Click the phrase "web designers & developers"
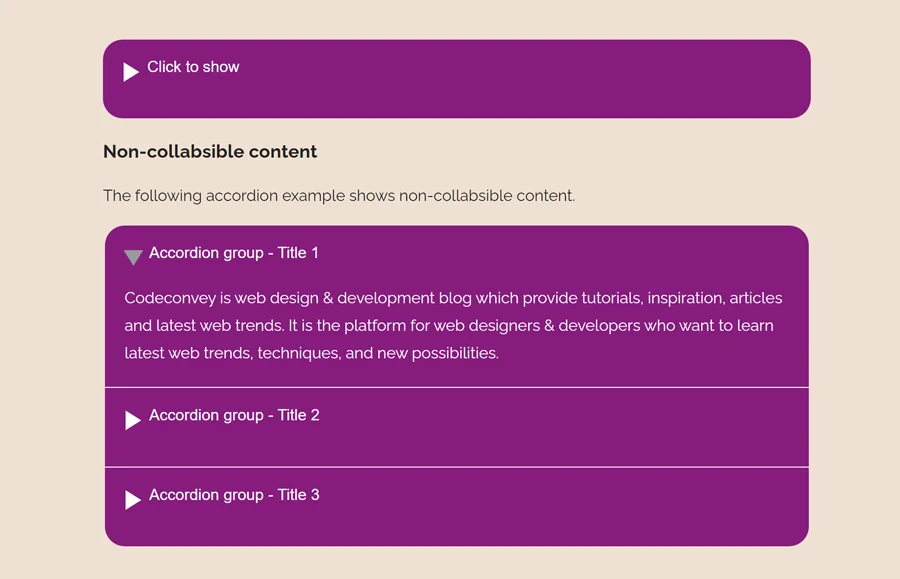The image size is (900, 579). (510, 326)
